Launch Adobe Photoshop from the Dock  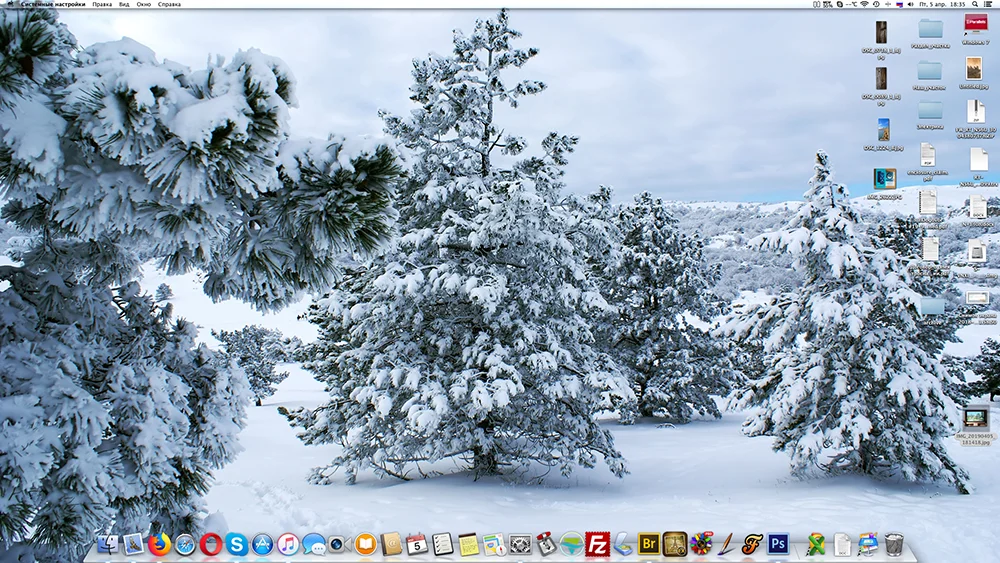(x=777, y=544)
